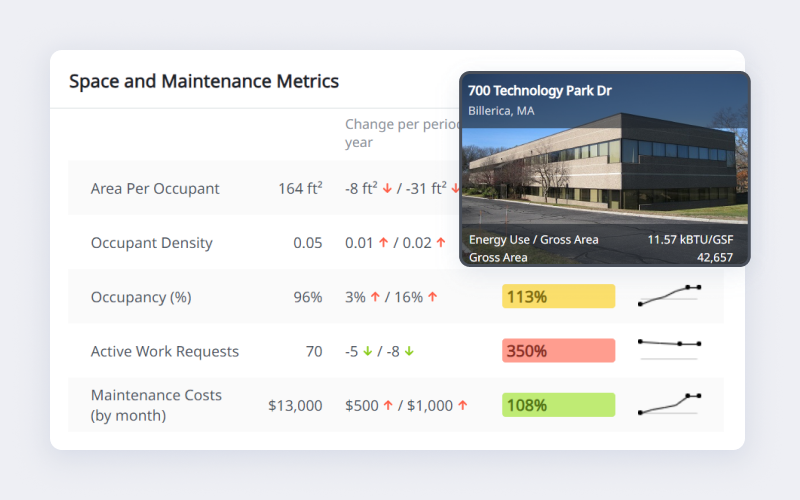This screenshot has height=500, width=800.
Task: Click the green down arrow after -5
Action: coord(367,352)
